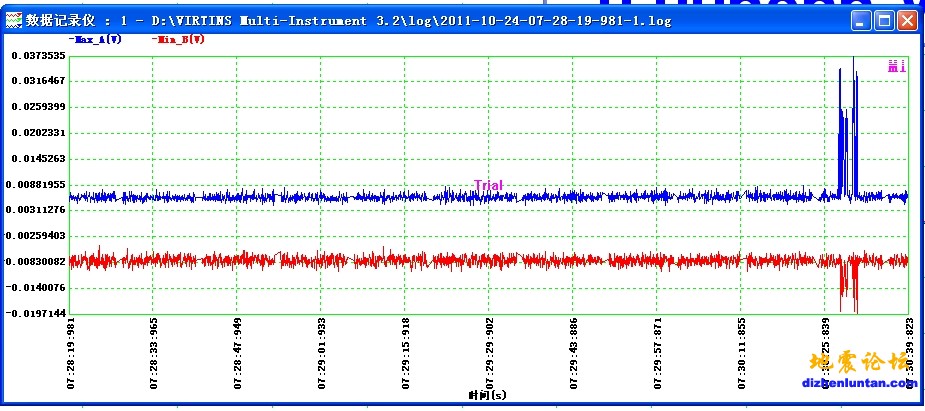
Task: Select the Max_A(V) legend entry
Action: point(96,40)
